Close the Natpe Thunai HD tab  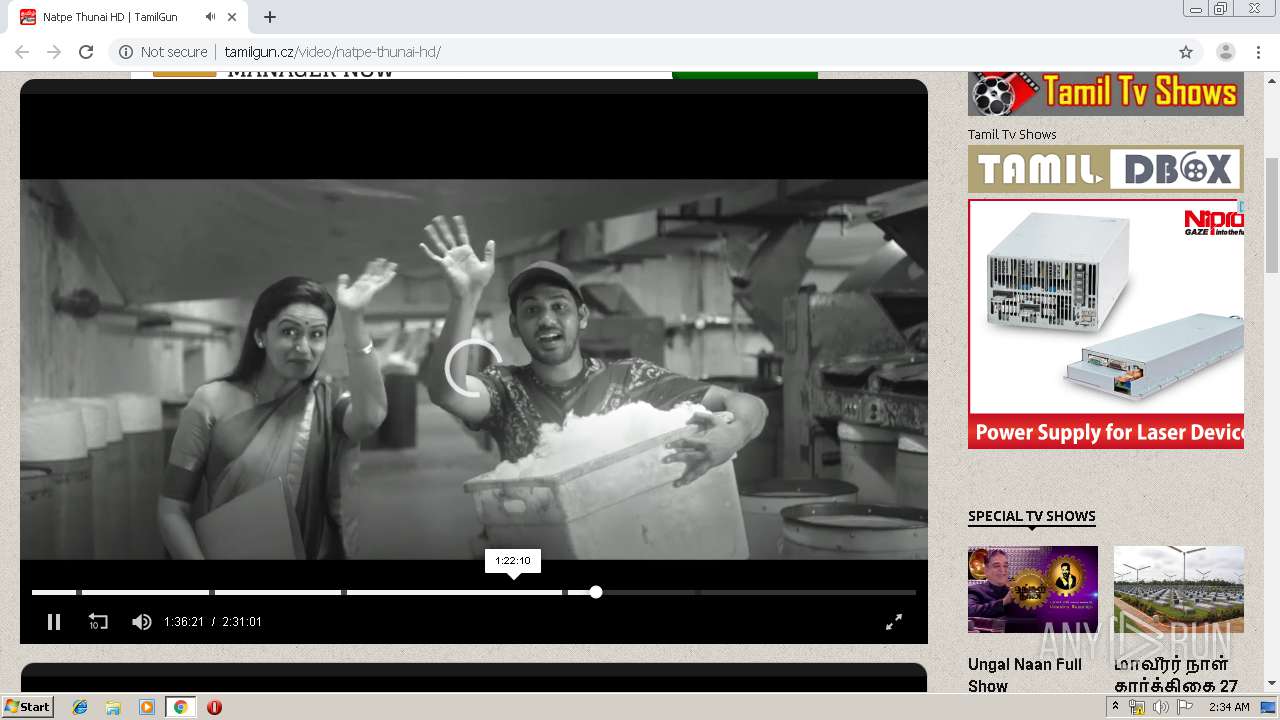click(x=233, y=17)
